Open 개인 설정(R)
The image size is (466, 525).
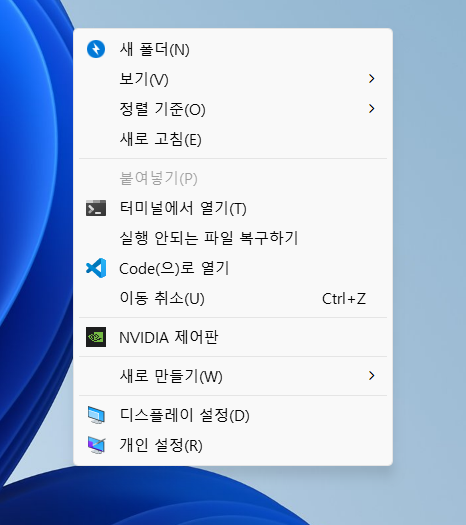click(x=233, y=445)
